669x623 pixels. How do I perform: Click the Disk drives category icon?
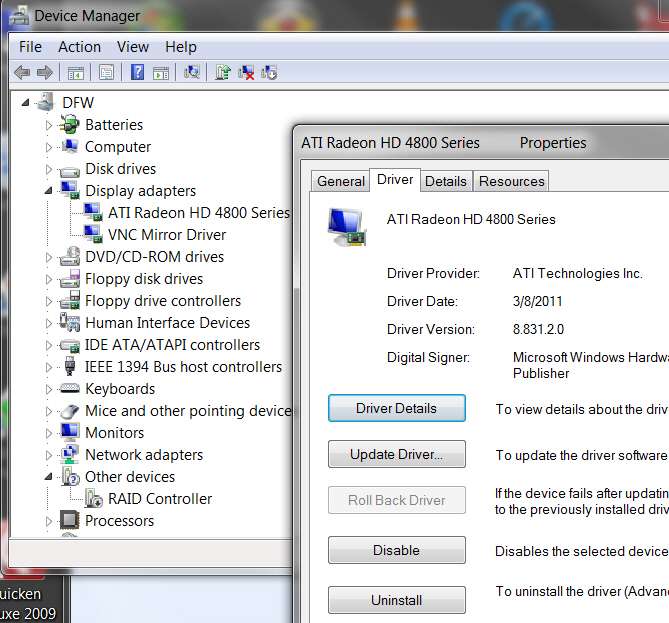click(x=69, y=171)
